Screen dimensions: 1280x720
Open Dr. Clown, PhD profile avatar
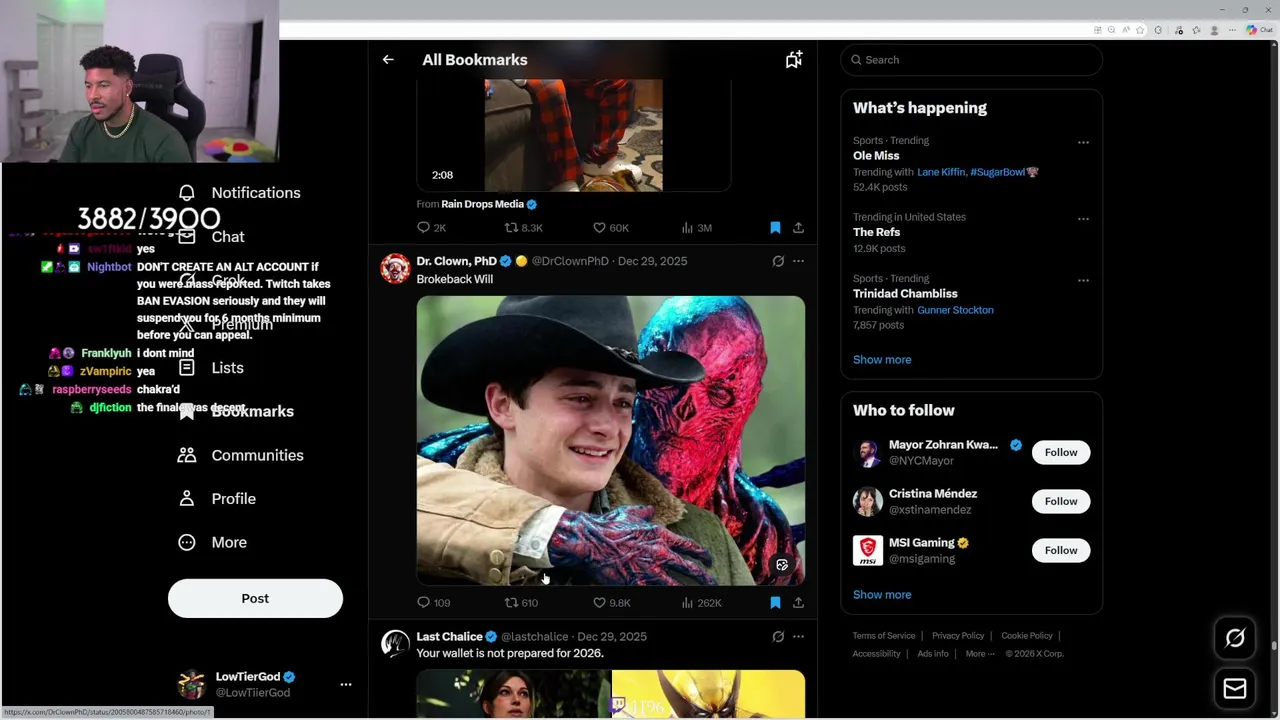point(395,269)
